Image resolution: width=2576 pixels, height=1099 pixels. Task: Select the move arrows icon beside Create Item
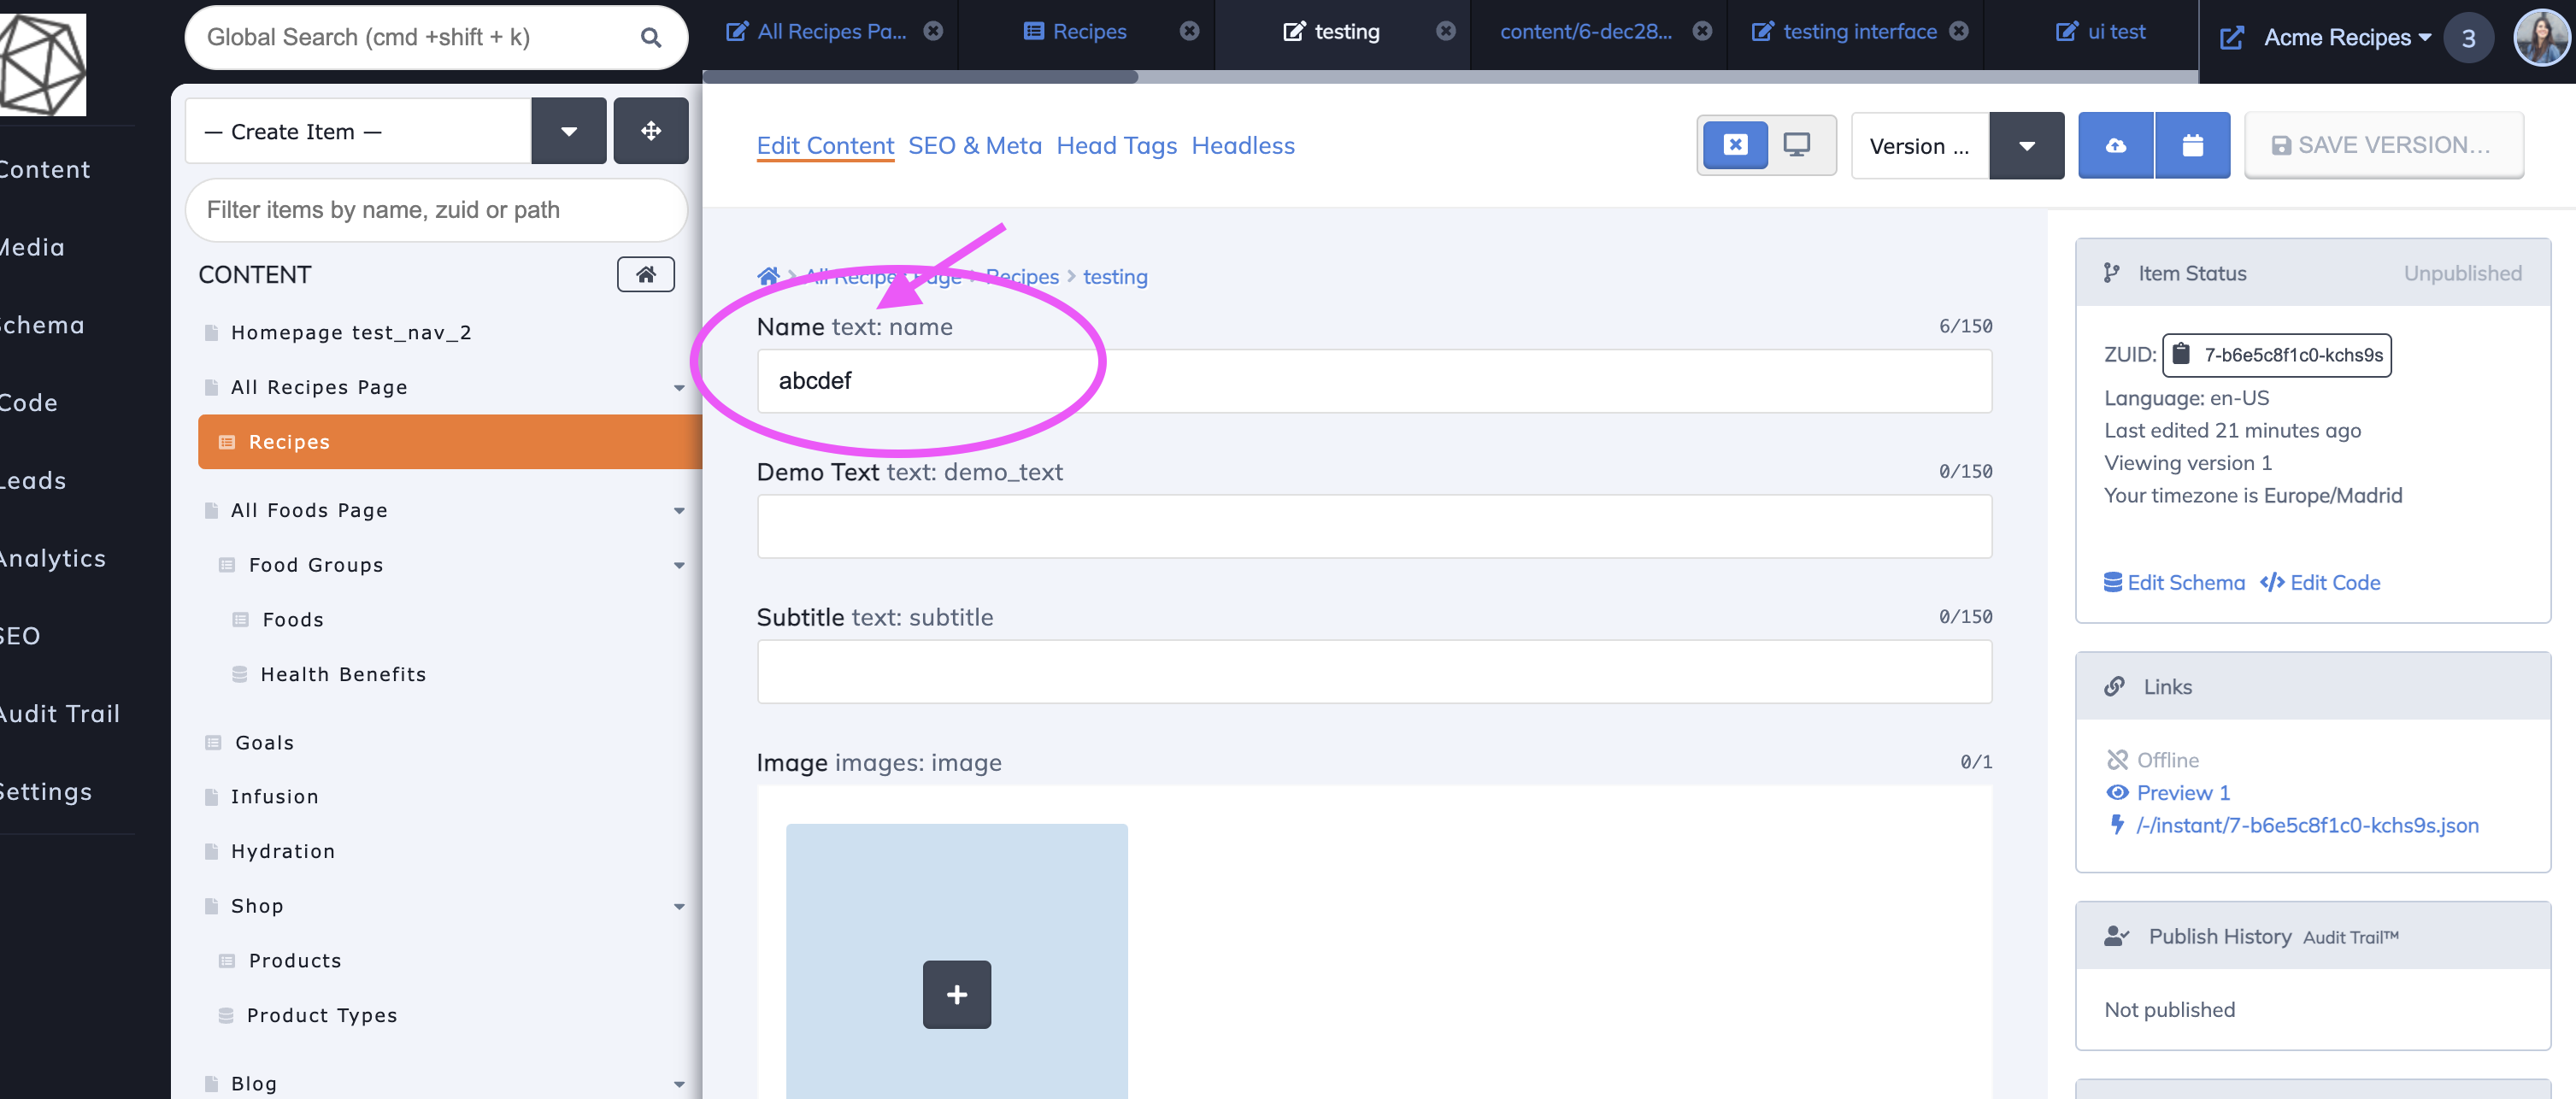point(651,130)
